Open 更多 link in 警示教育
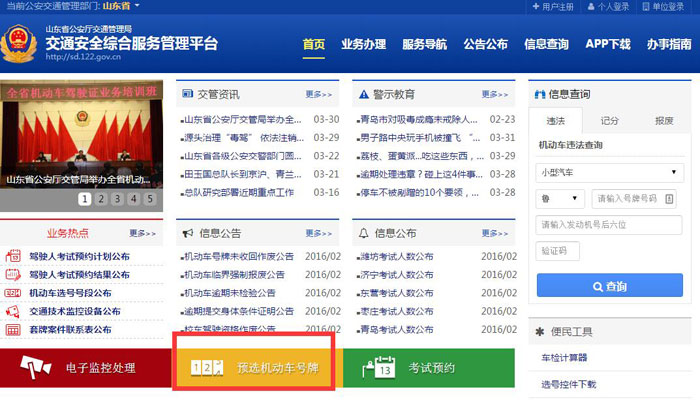The image size is (700, 400). pyautogui.click(x=495, y=94)
